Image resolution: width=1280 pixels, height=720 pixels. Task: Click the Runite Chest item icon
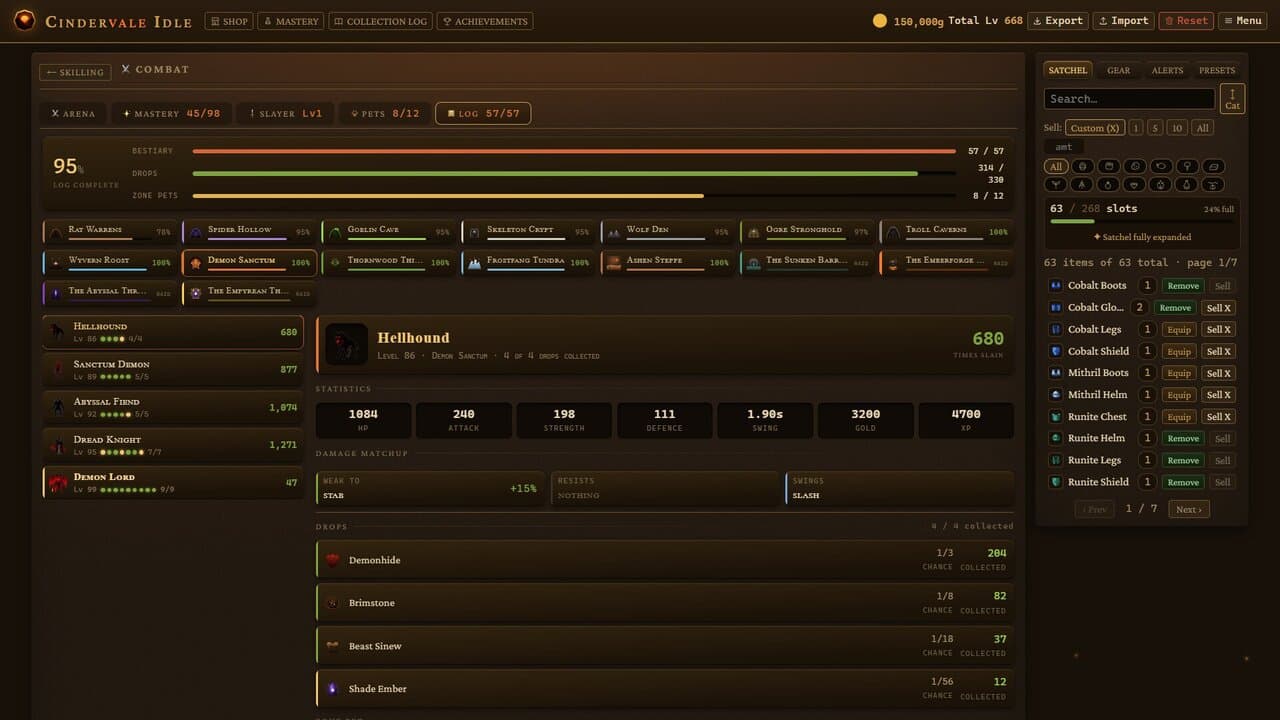coord(1055,417)
